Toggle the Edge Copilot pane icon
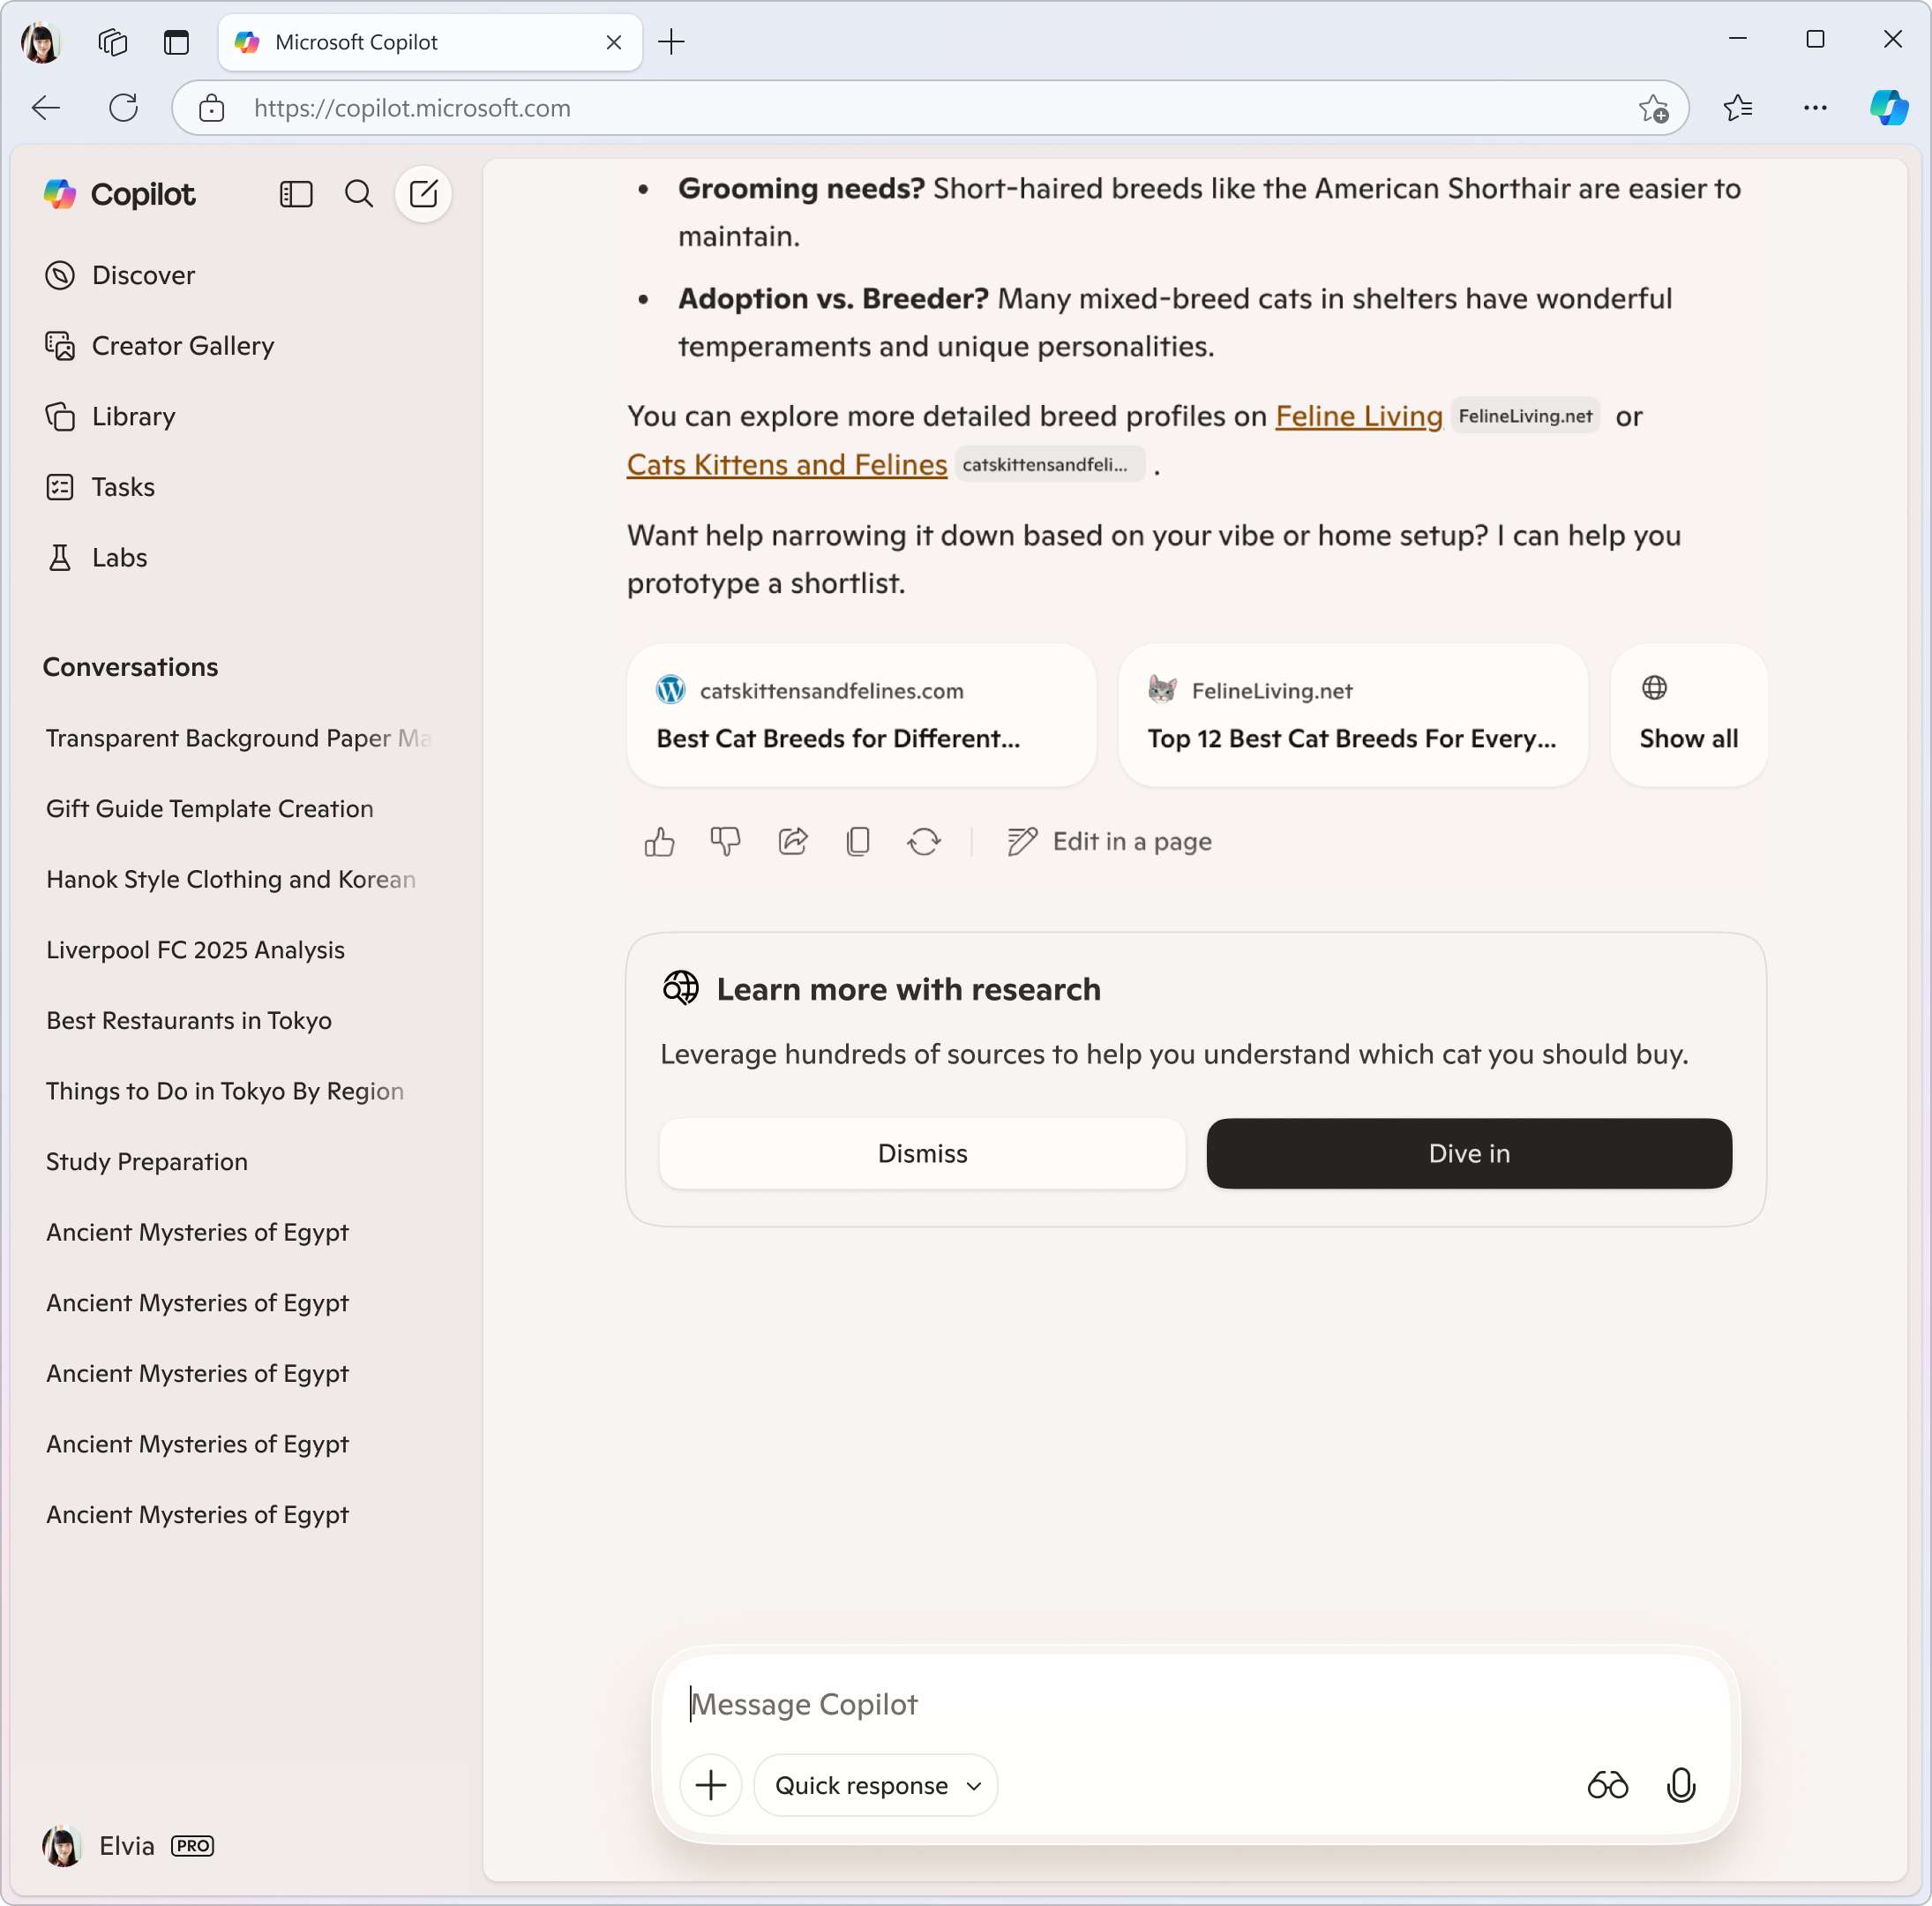The height and width of the screenshot is (1906, 1932). (x=1888, y=108)
